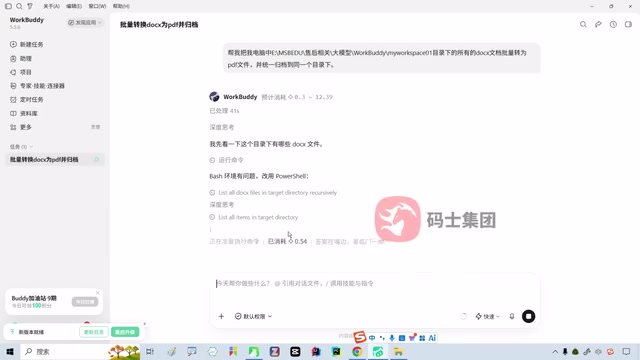Screen dimensions: 640x360
Task: Expand the app dropdown beside WorkBuddy
Action: click(x=85, y=22)
